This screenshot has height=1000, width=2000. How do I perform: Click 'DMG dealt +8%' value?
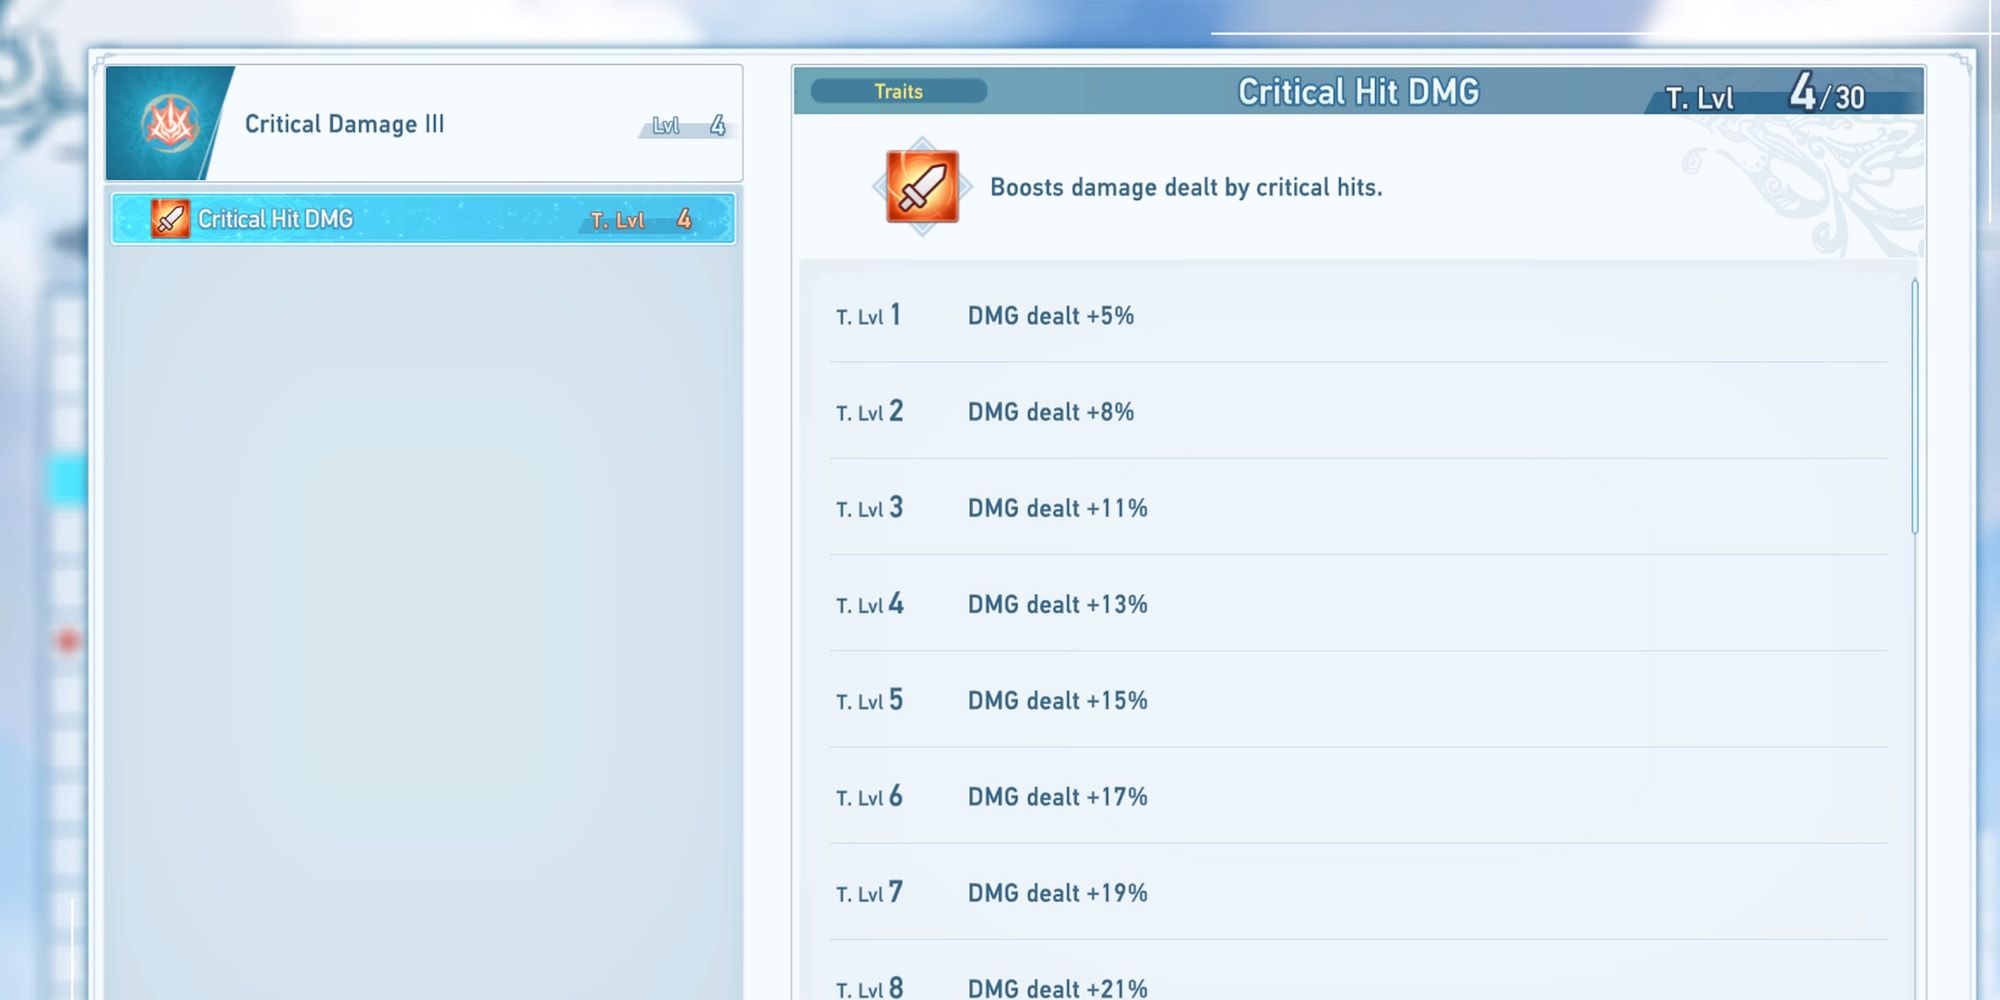(1051, 412)
